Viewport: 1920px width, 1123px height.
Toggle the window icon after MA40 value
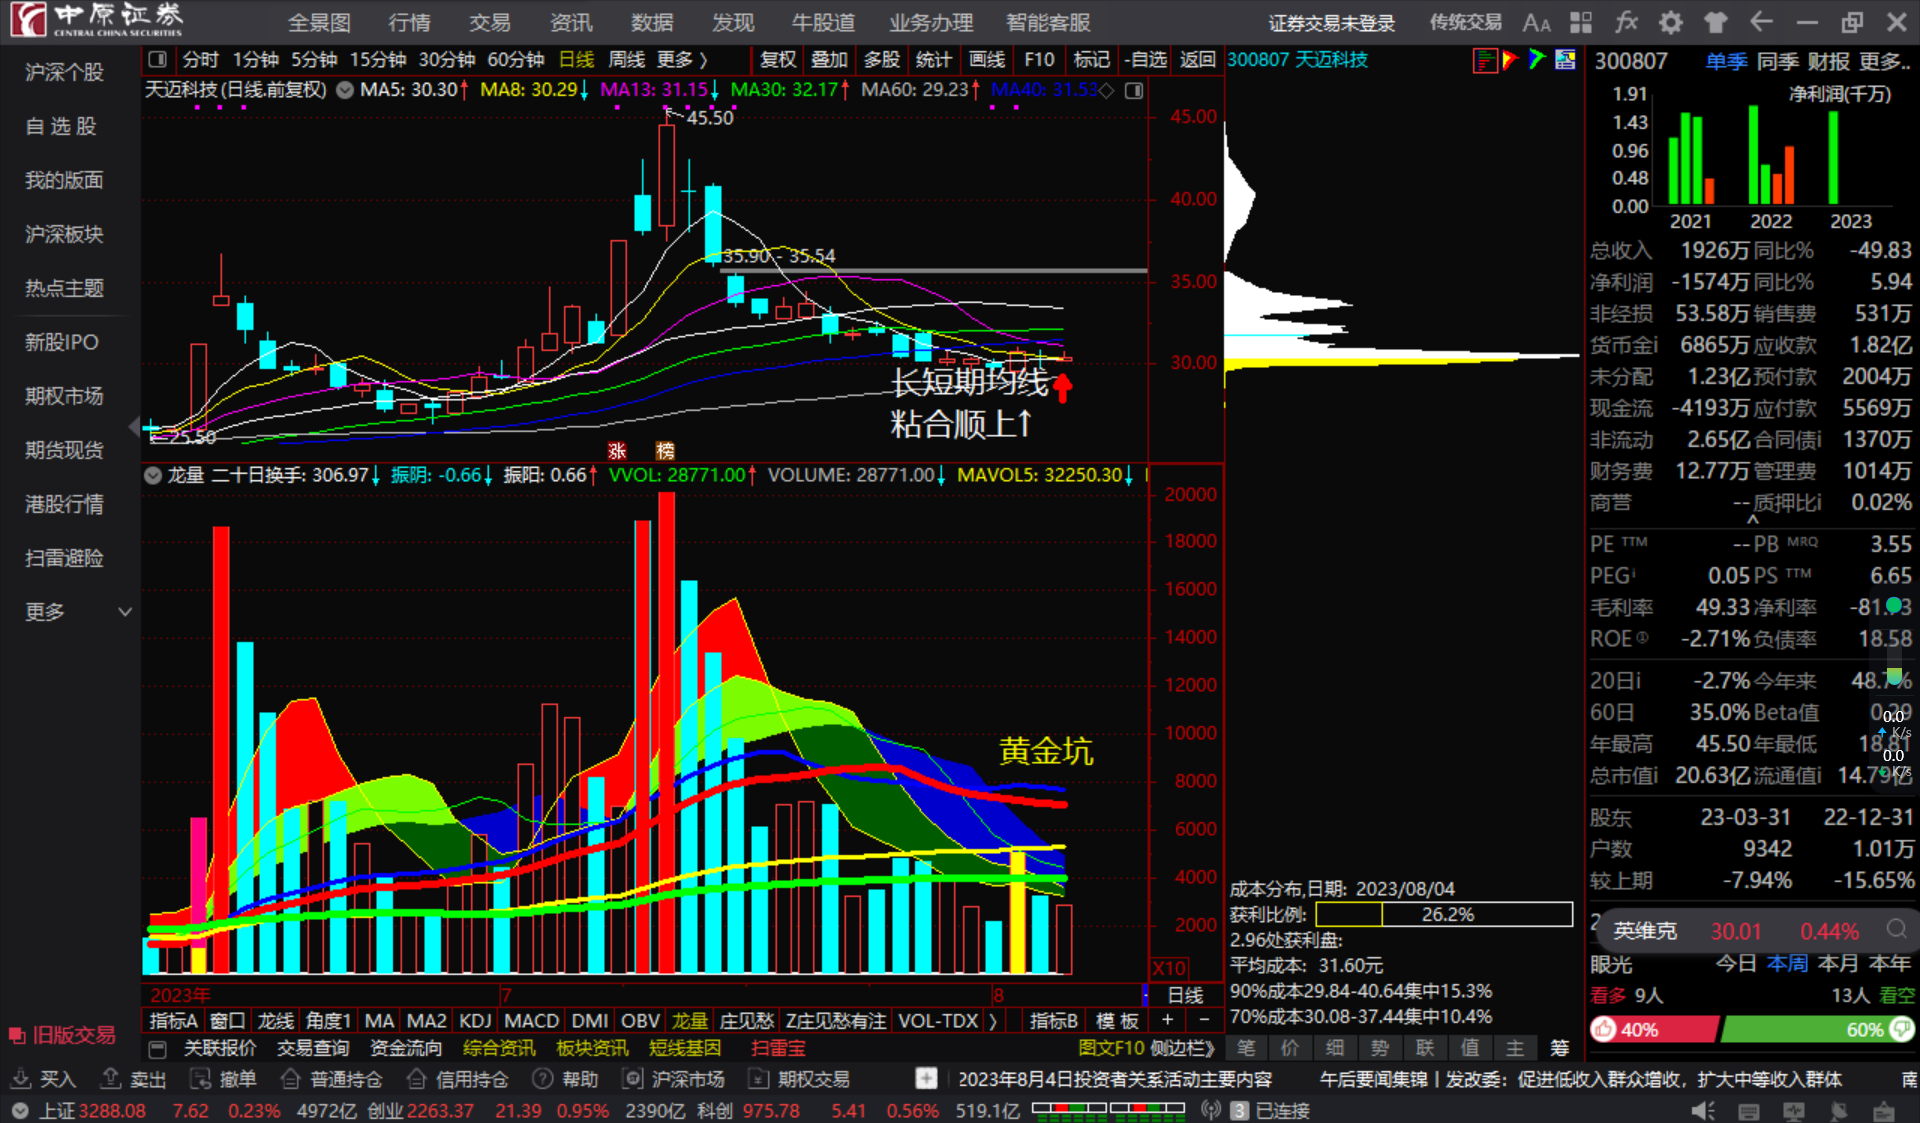[1134, 91]
